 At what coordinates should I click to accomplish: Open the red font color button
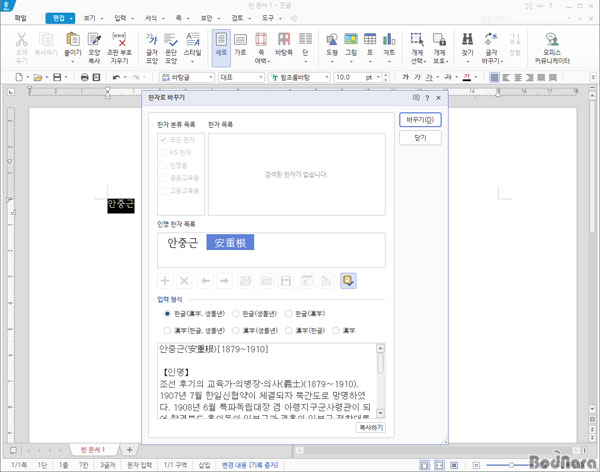[466, 77]
